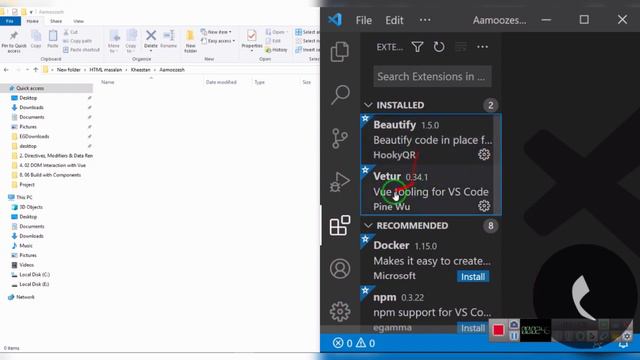Select Downloads under Quick access
Image resolution: width=640 pixels, height=360 pixels.
point(31,107)
